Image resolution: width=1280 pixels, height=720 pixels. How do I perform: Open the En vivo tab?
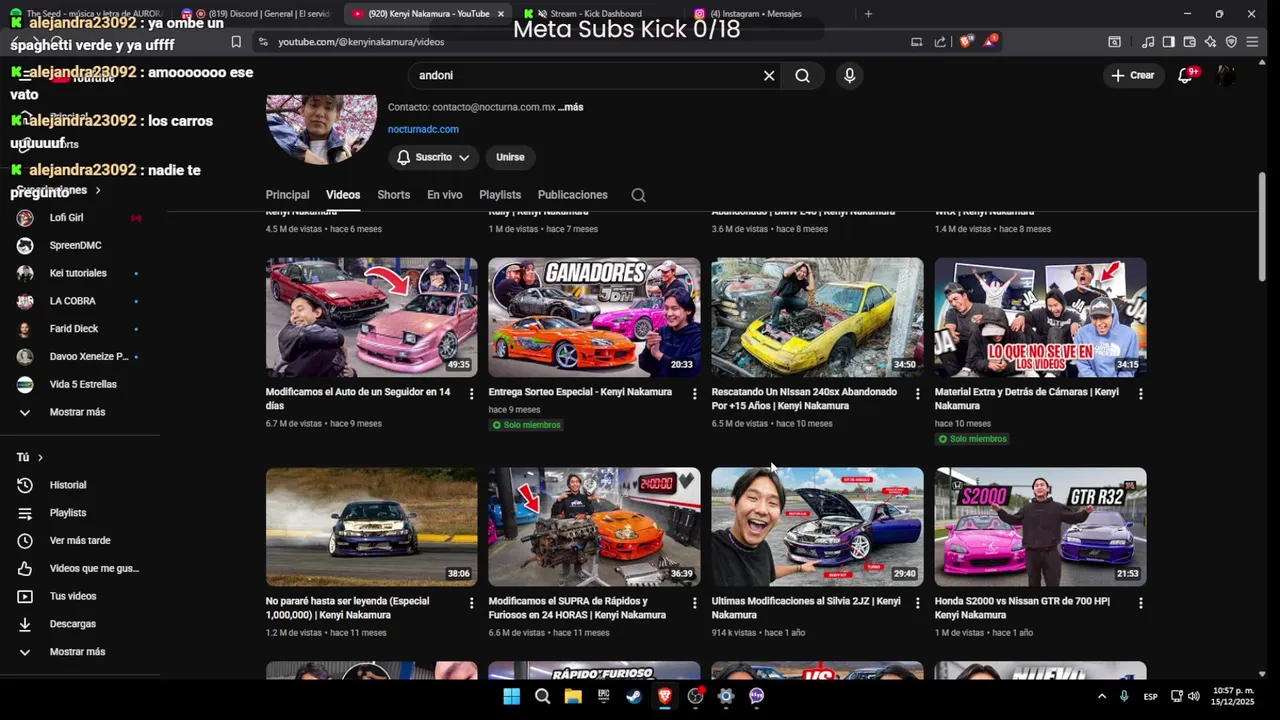tap(444, 195)
